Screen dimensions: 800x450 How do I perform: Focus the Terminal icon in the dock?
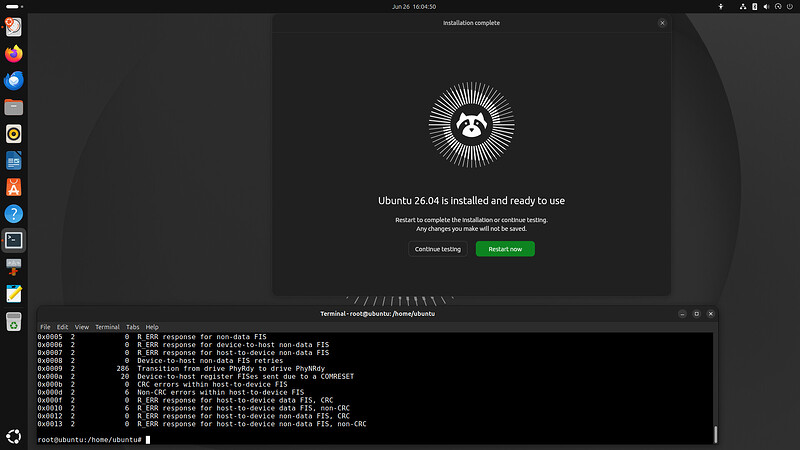[13, 240]
